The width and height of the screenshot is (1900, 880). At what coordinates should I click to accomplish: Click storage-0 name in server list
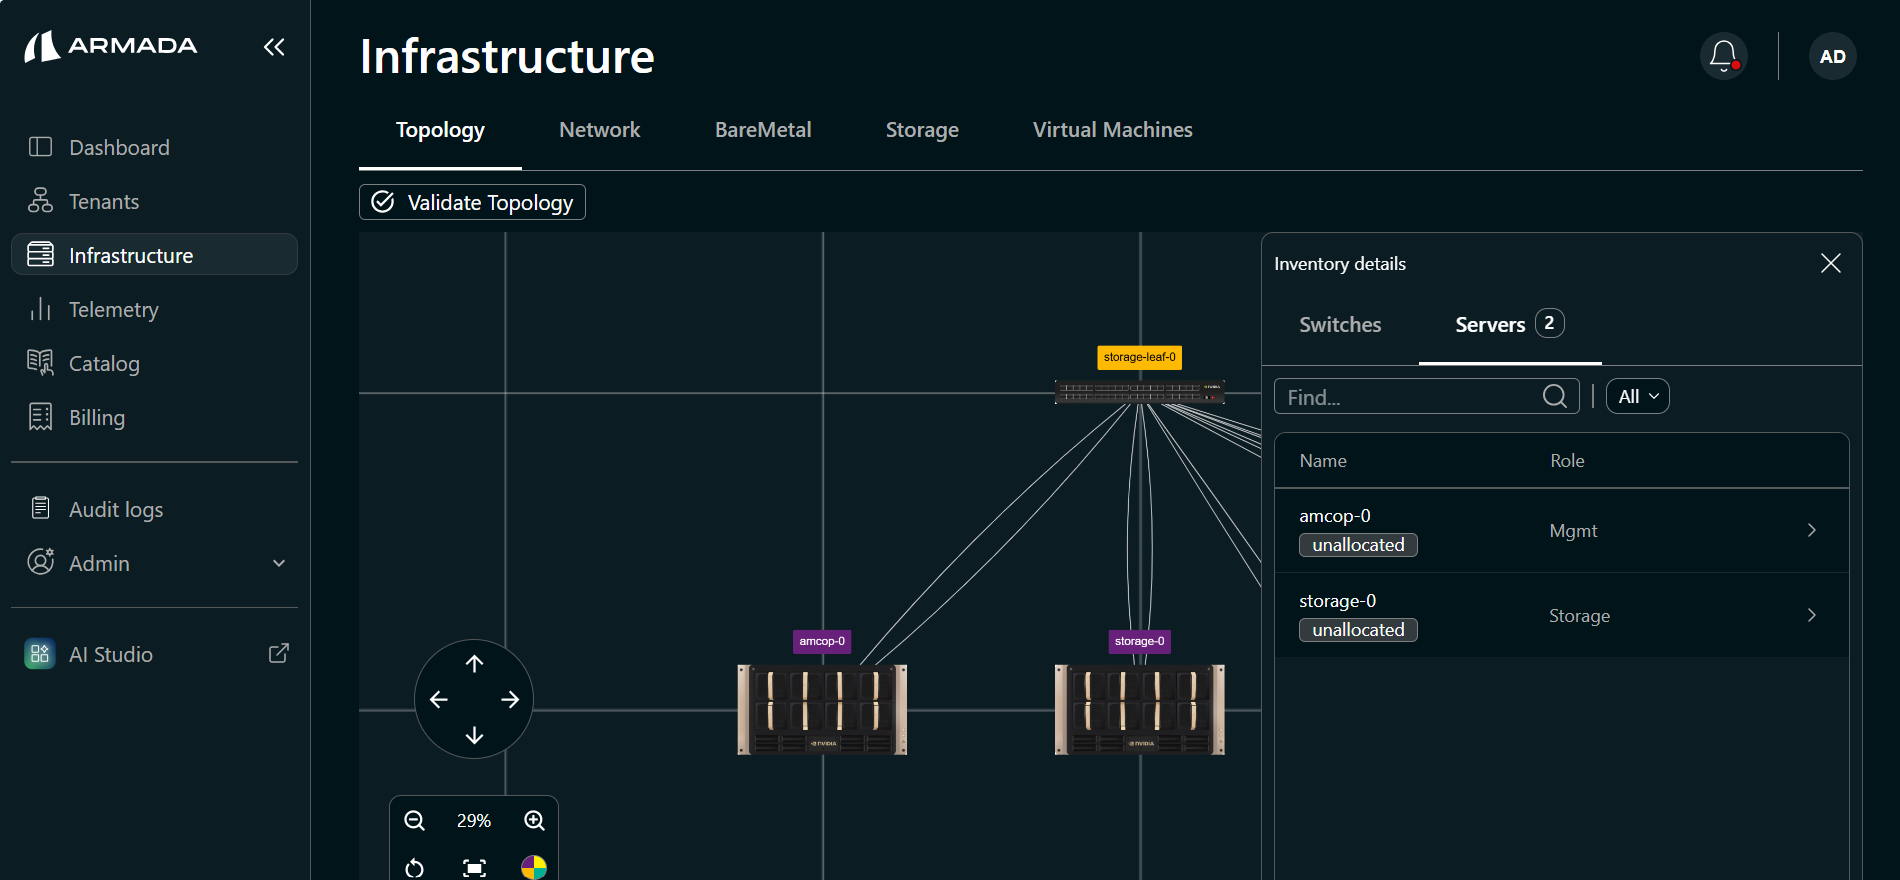1337,601
